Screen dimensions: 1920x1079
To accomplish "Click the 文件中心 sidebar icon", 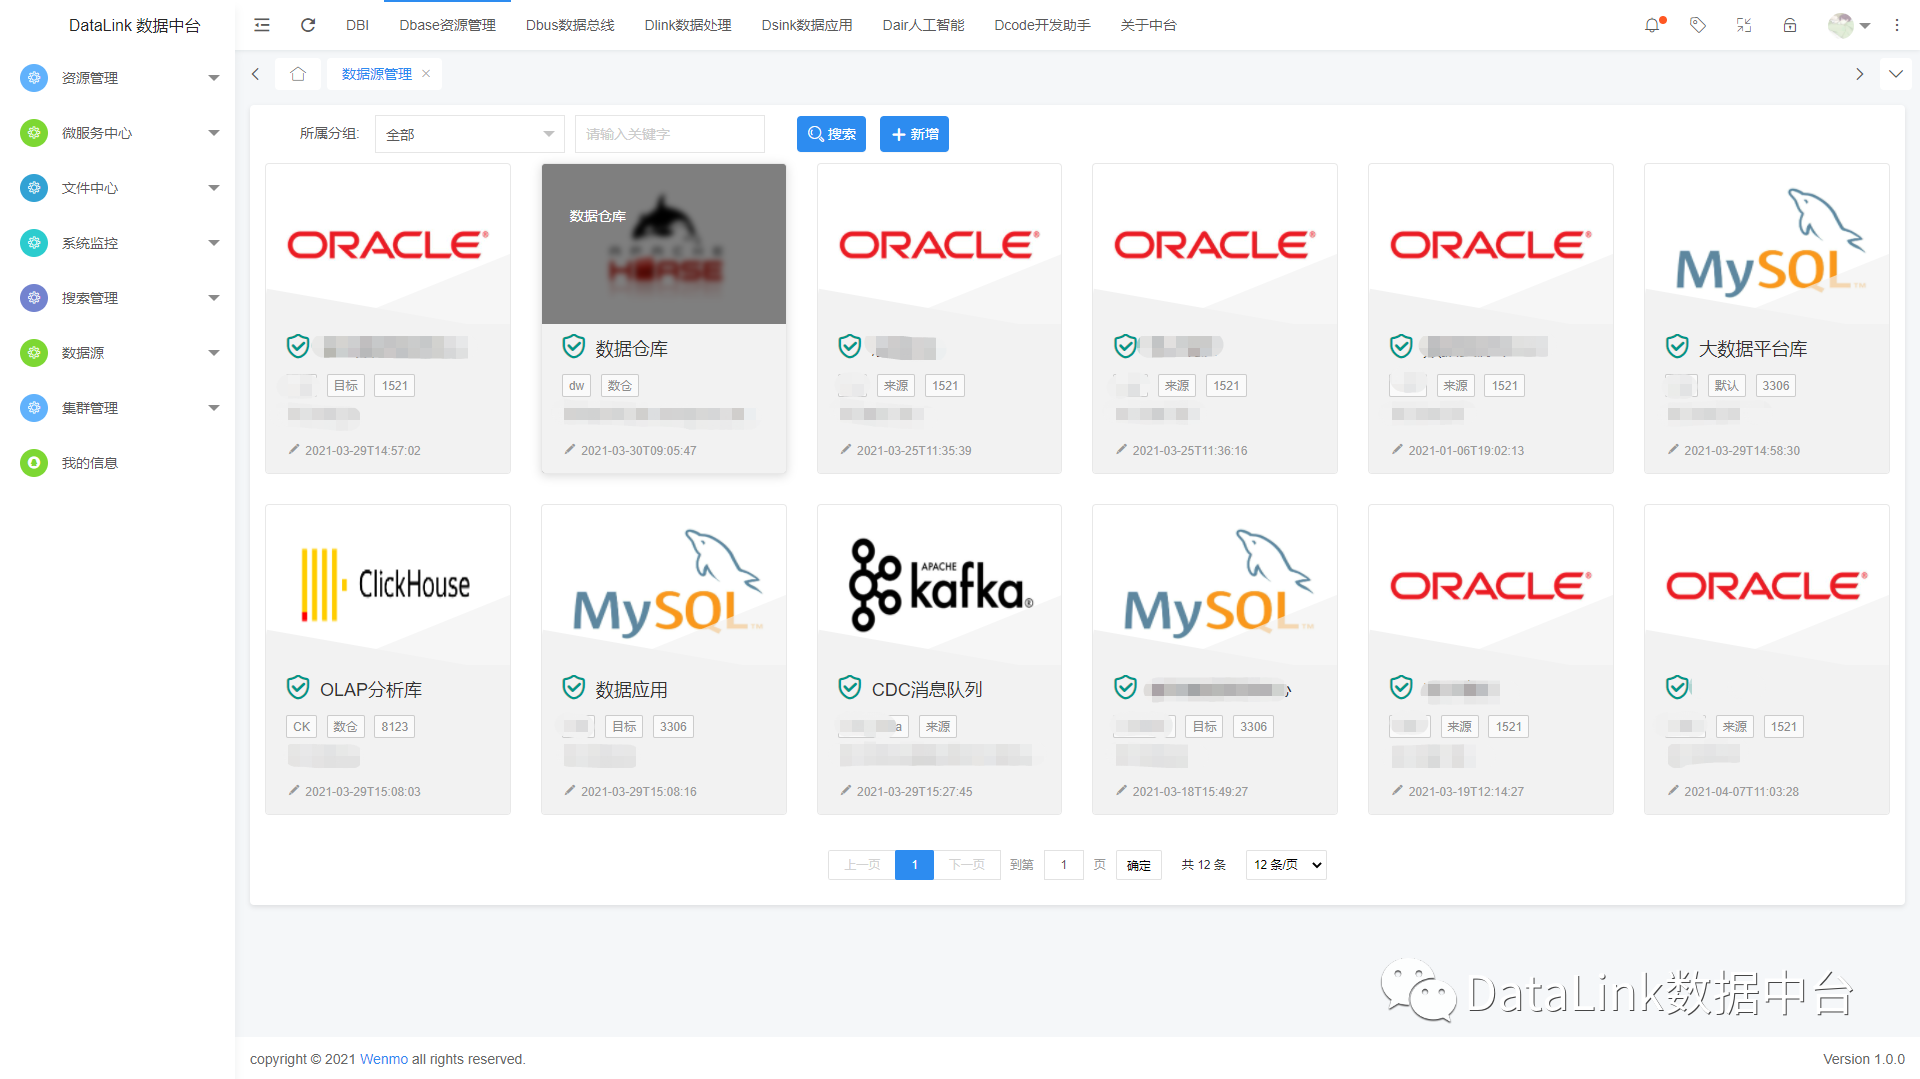I will pos(34,188).
